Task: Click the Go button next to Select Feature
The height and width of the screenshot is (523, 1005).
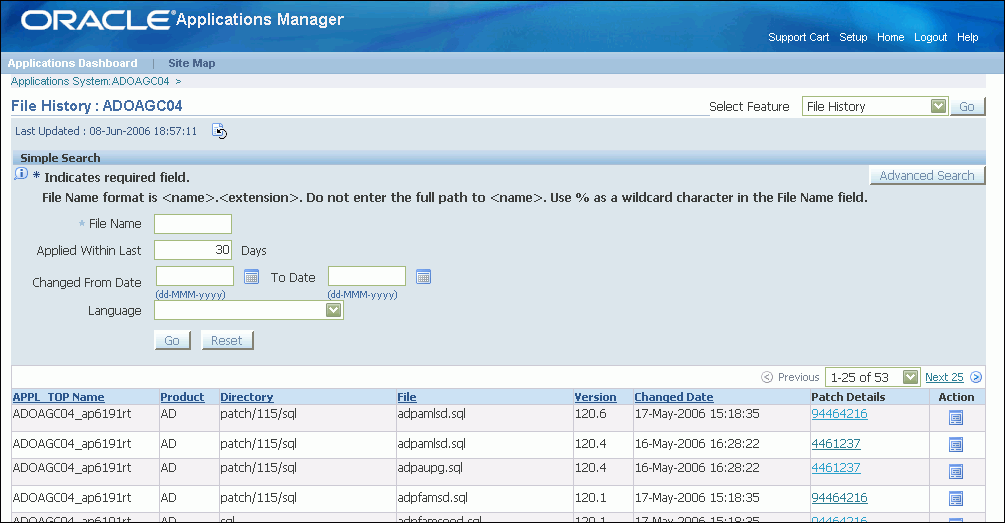Action: tap(967, 106)
